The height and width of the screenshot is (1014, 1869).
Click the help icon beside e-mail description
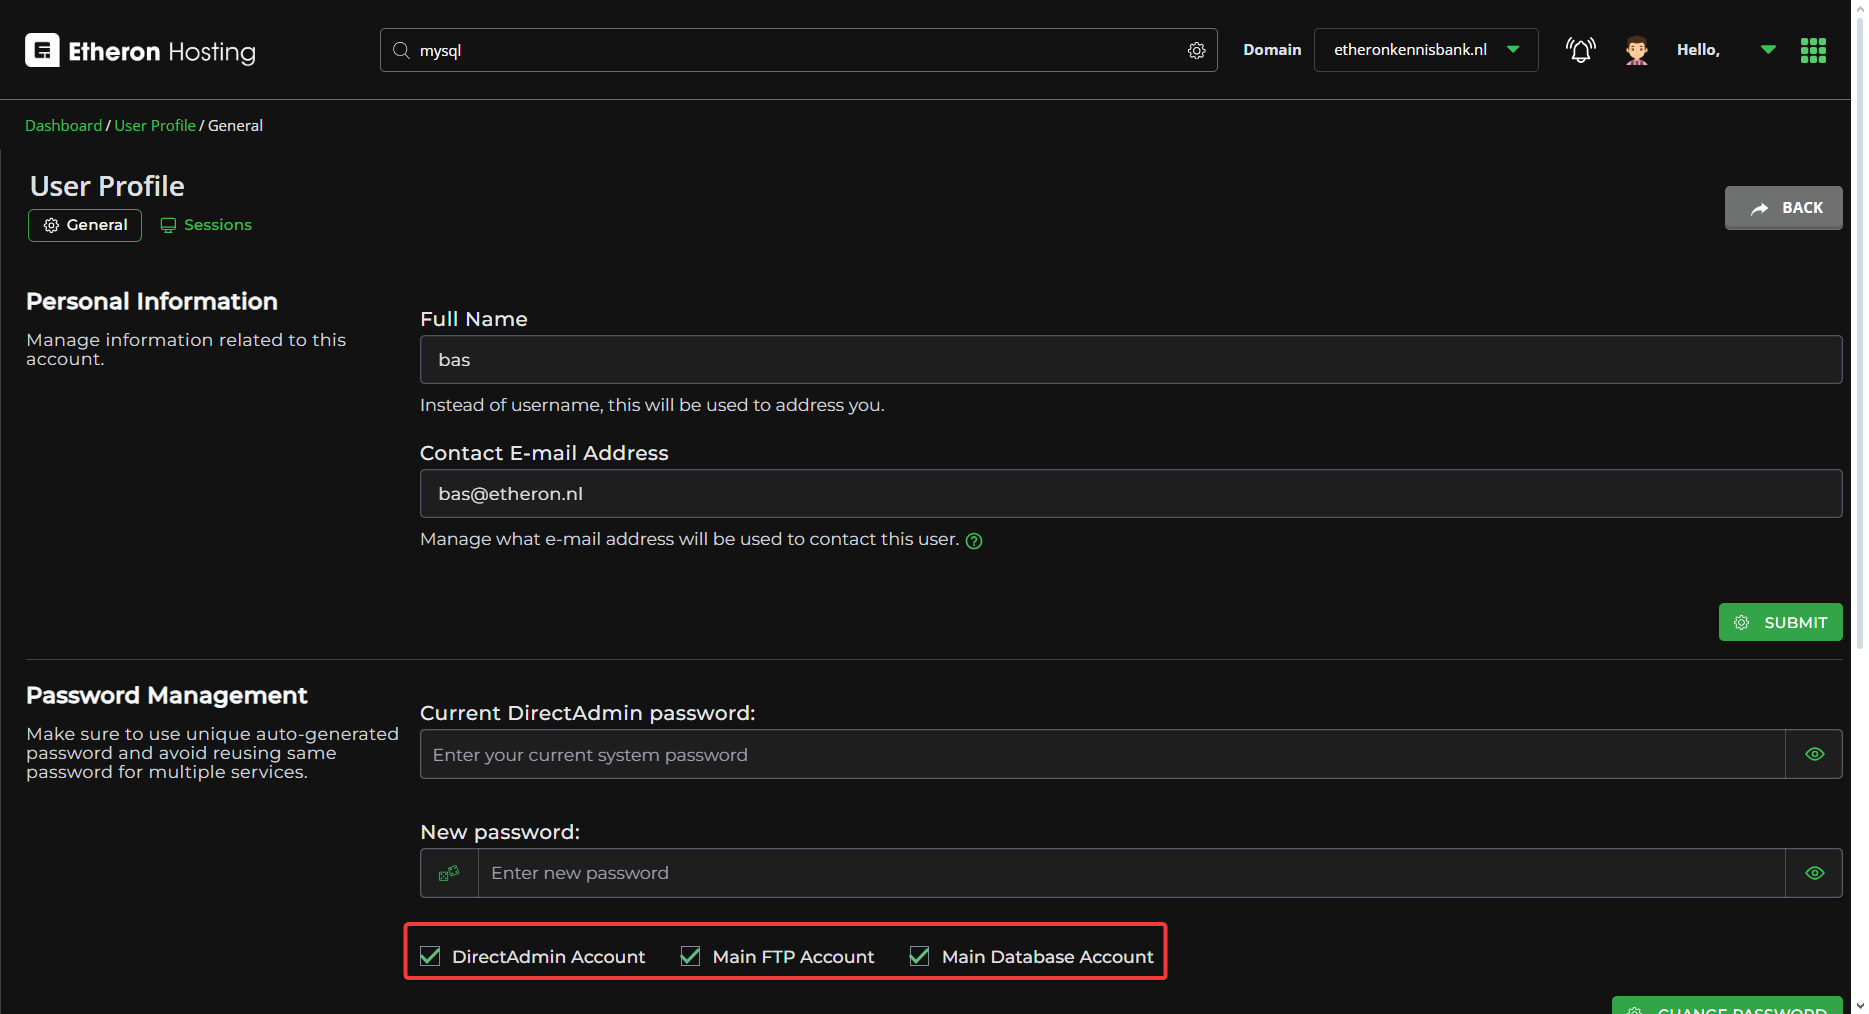click(x=974, y=541)
